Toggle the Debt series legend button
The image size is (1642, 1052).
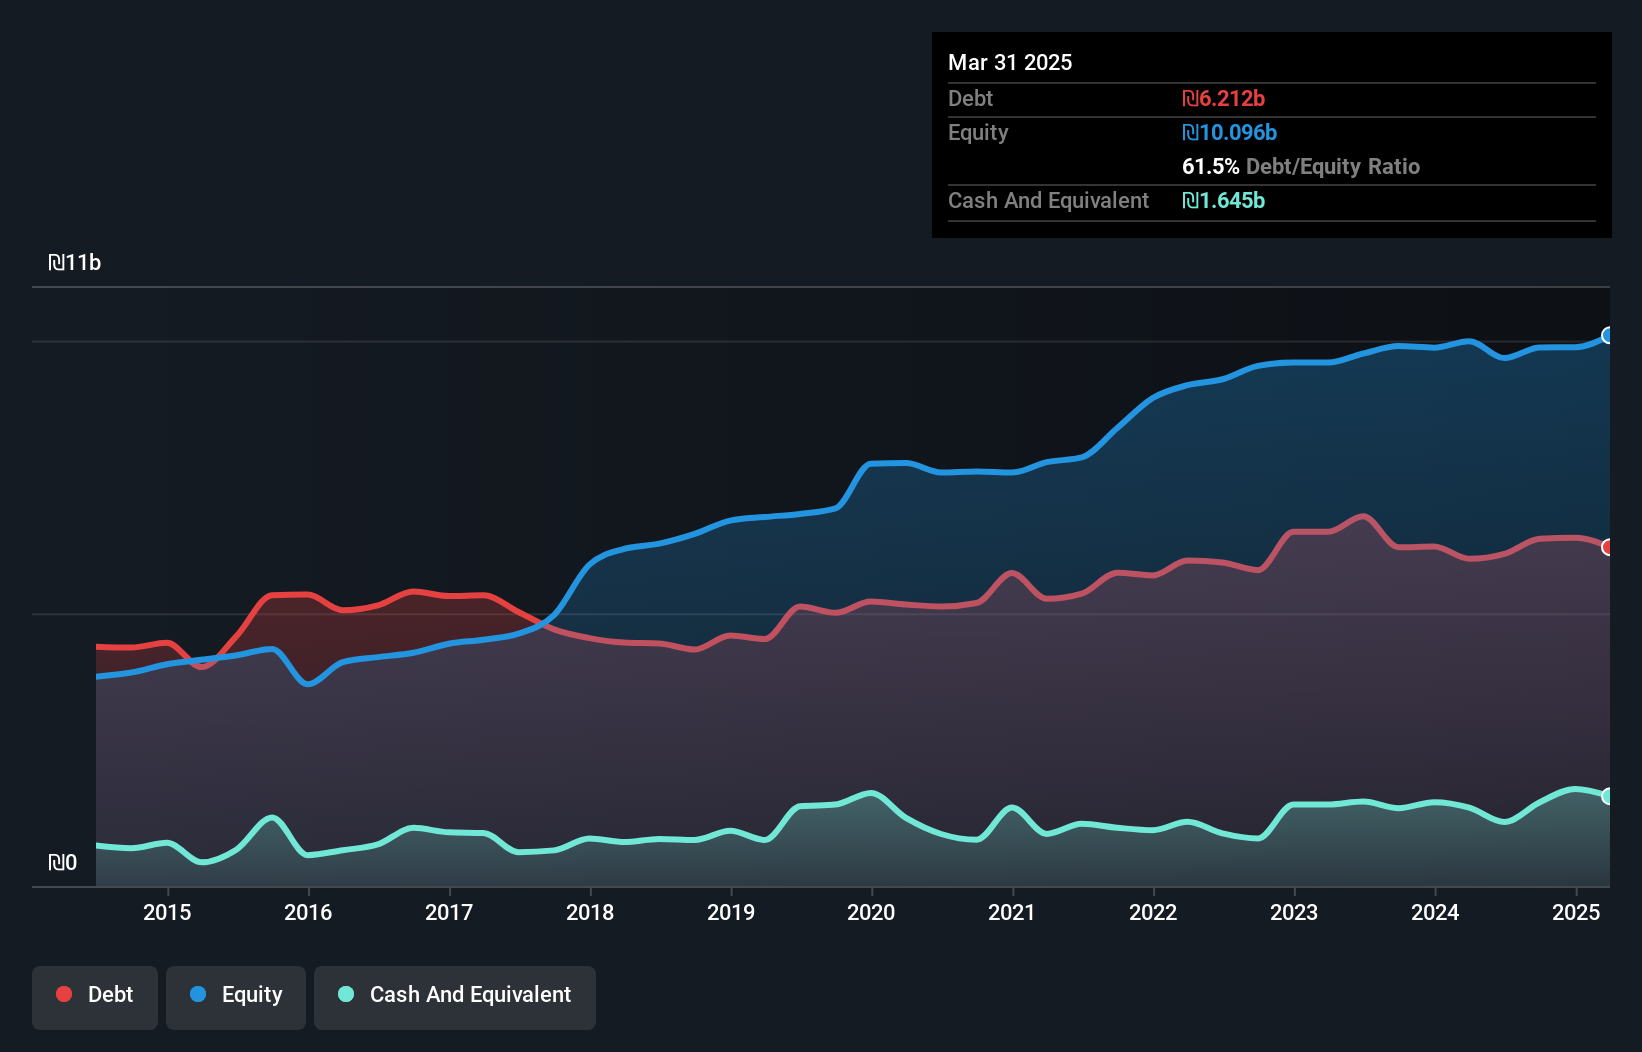click(95, 997)
